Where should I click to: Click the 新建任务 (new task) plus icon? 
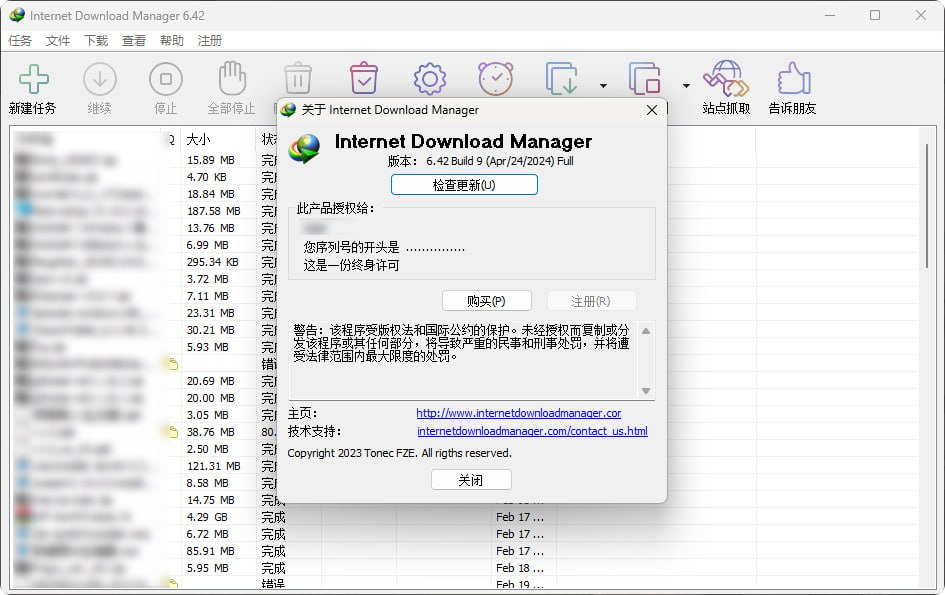(33, 80)
